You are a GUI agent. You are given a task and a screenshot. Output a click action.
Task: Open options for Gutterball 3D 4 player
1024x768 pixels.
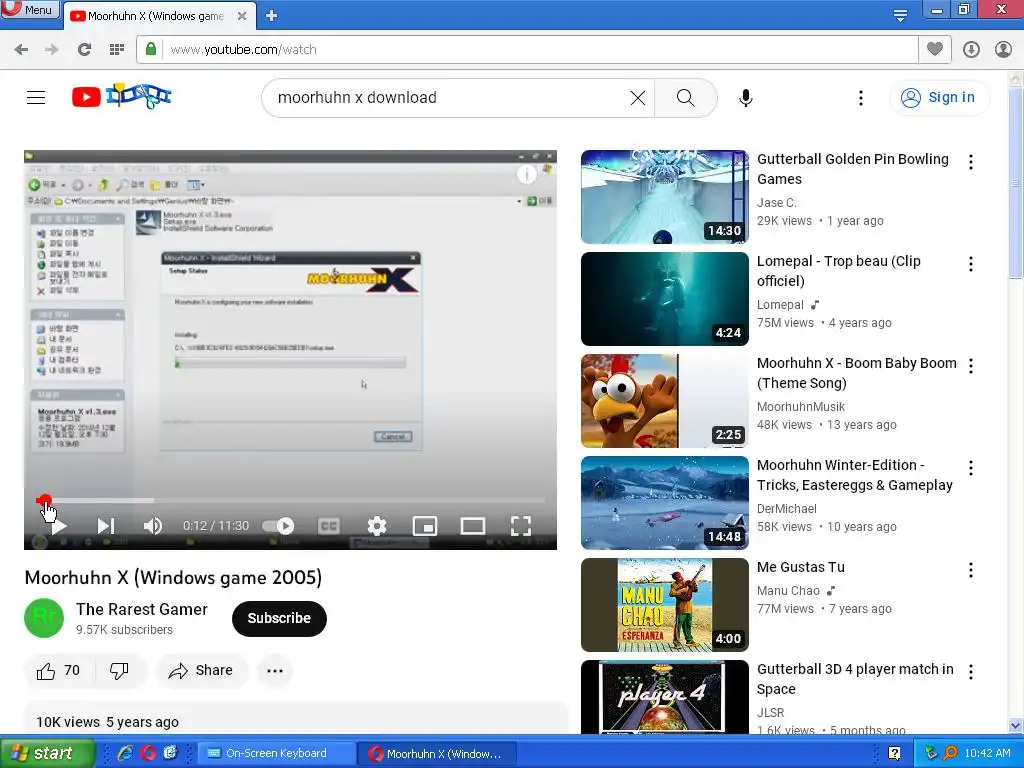[x=971, y=672]
